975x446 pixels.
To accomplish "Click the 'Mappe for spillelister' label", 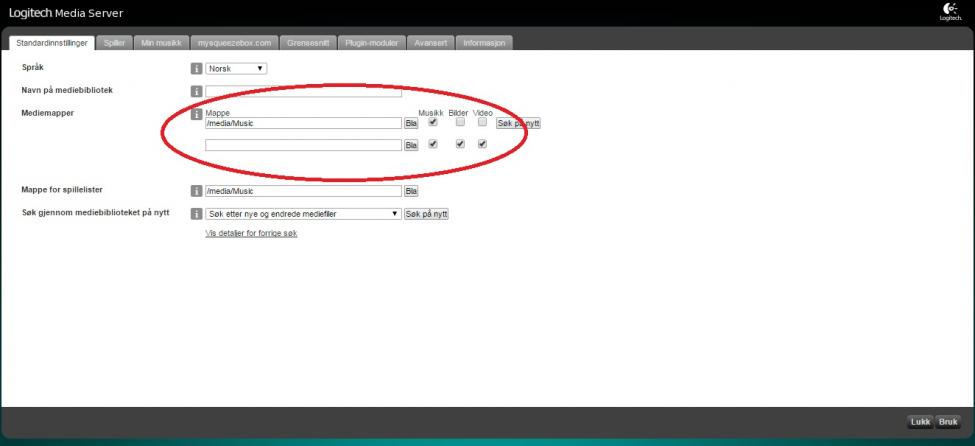I will [x=62, y=189].
